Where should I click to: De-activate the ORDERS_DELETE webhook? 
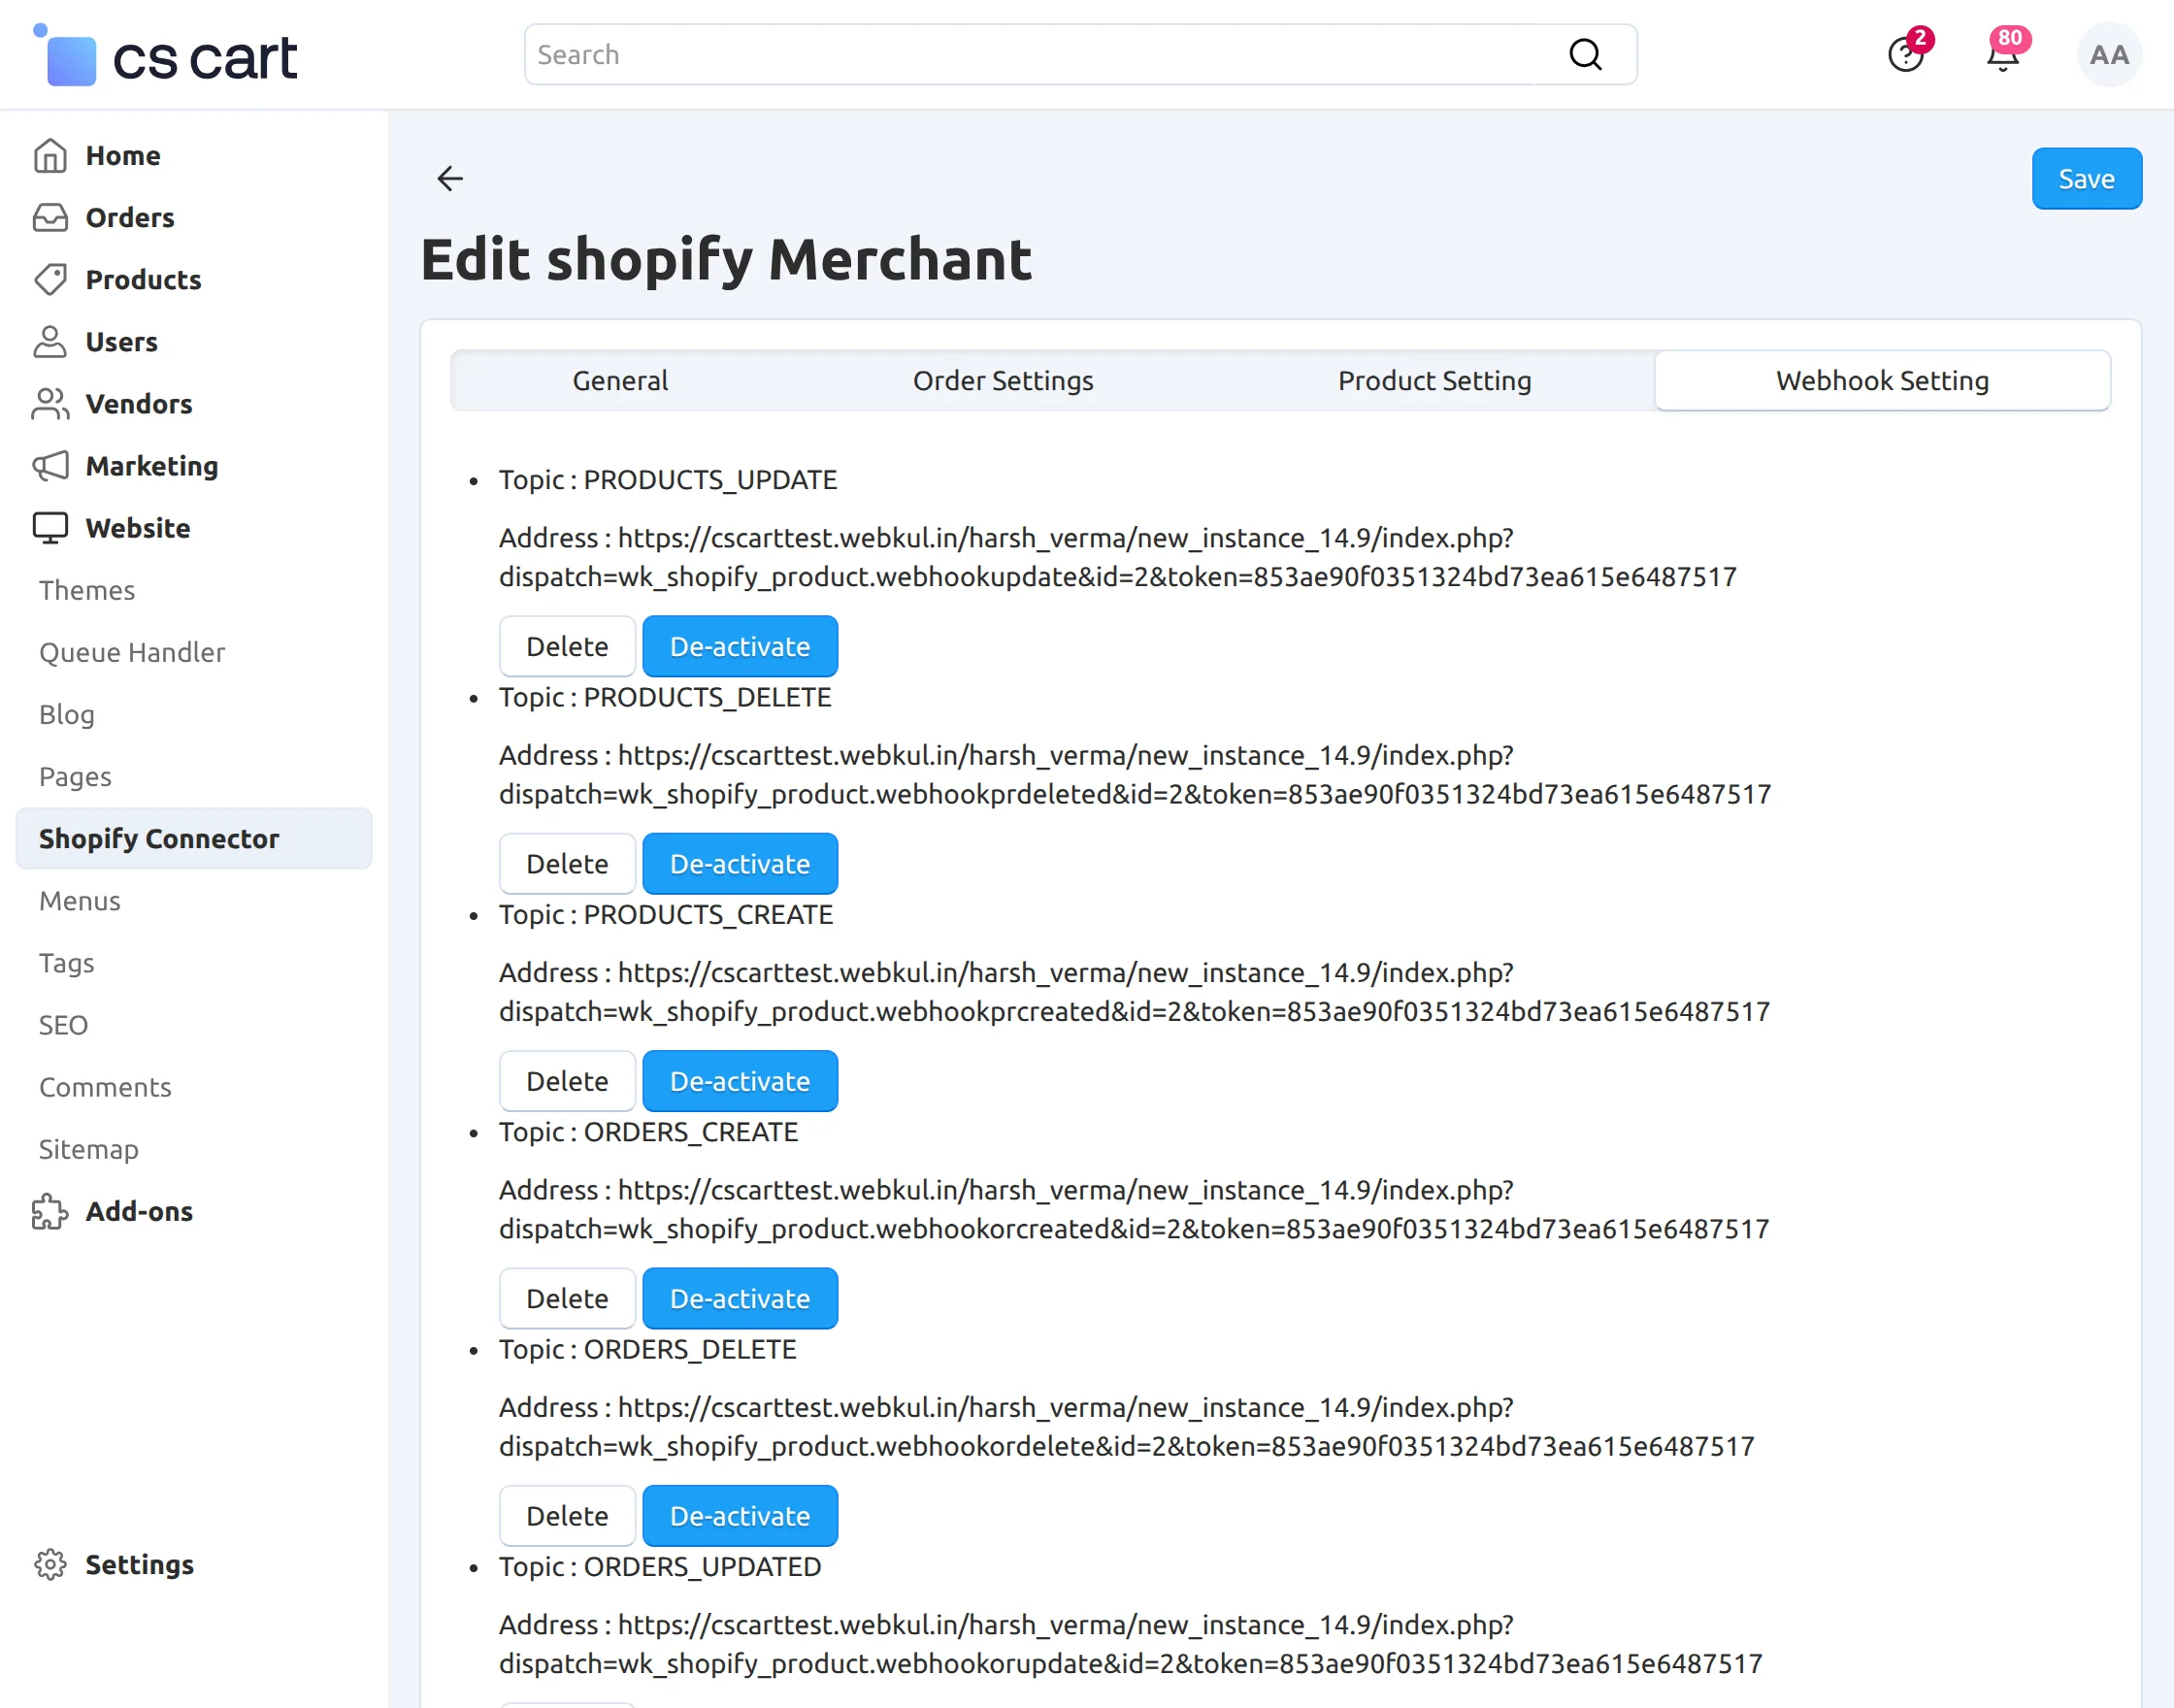point(739,1516)
